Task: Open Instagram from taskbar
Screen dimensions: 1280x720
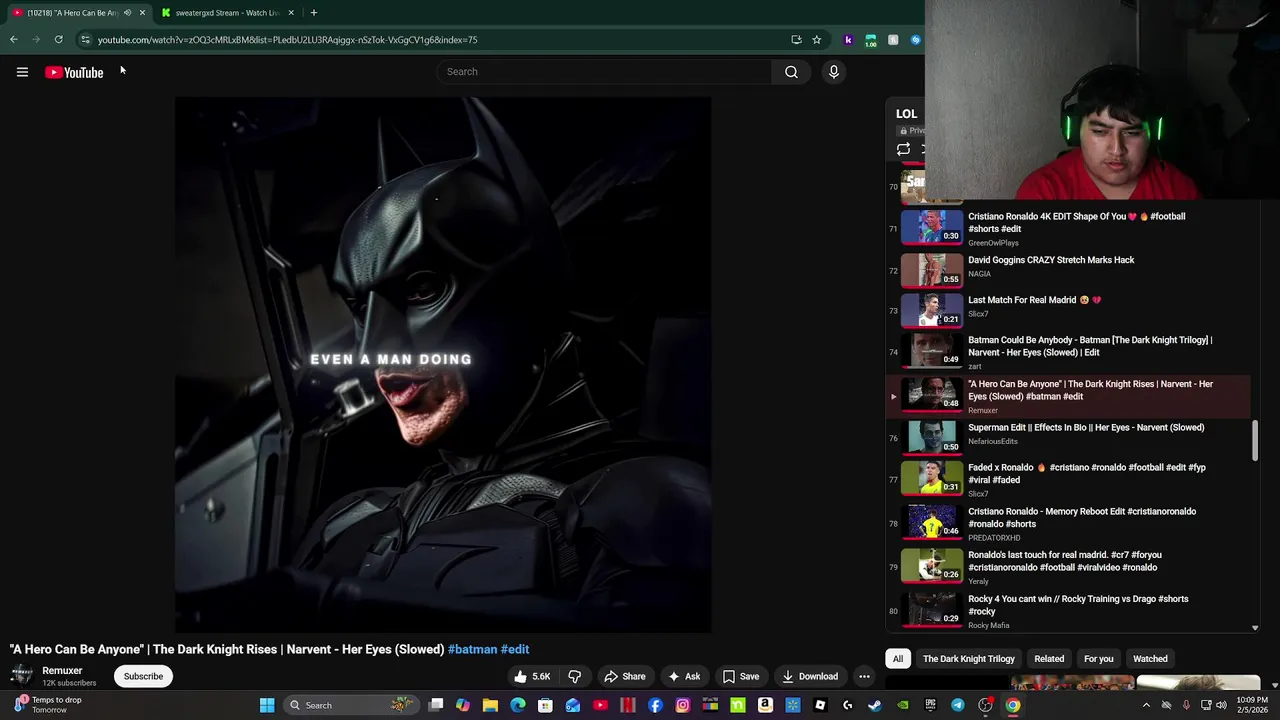Action: (x=683, y=706)
